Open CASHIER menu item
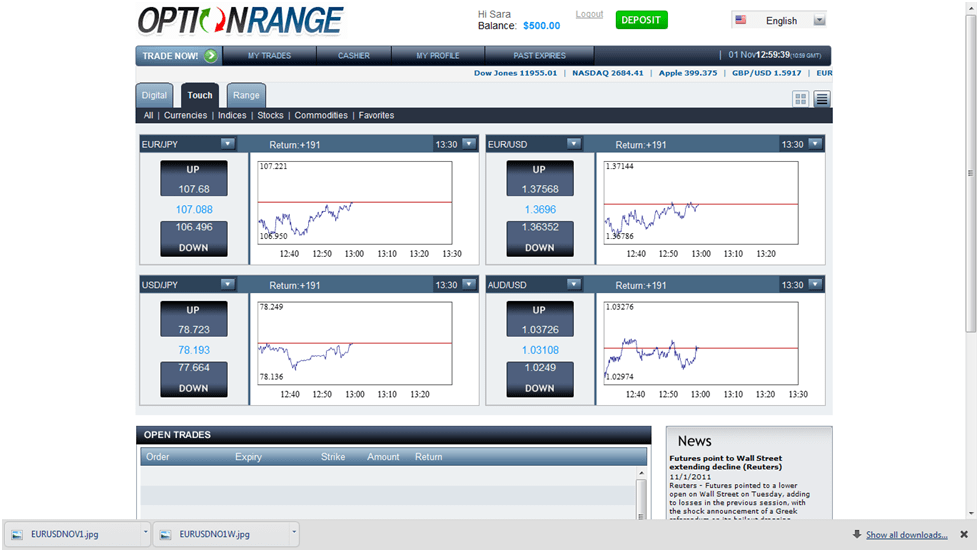 tap(353, 56)
